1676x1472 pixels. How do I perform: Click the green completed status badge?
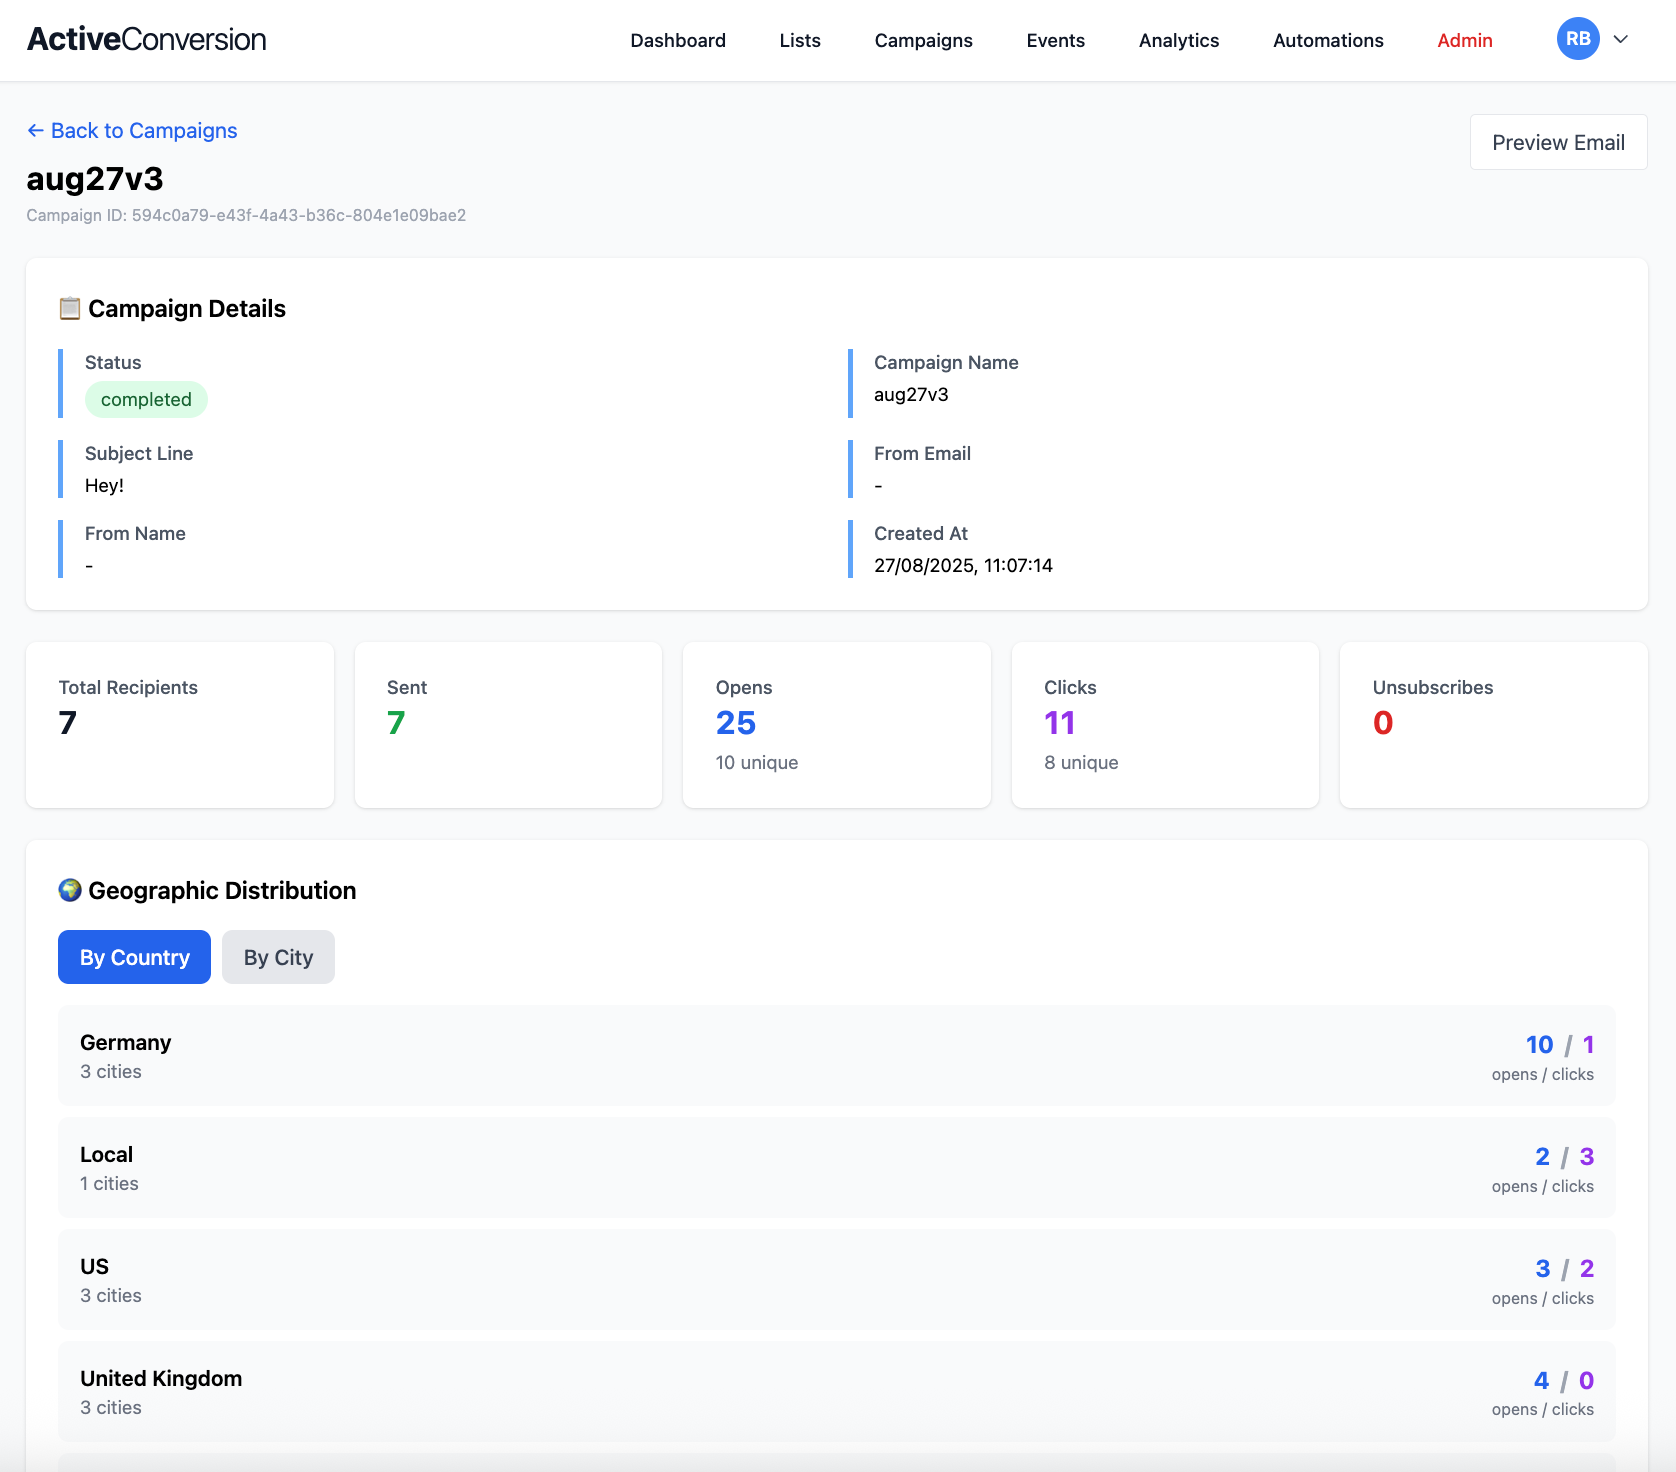coord(146,399)
